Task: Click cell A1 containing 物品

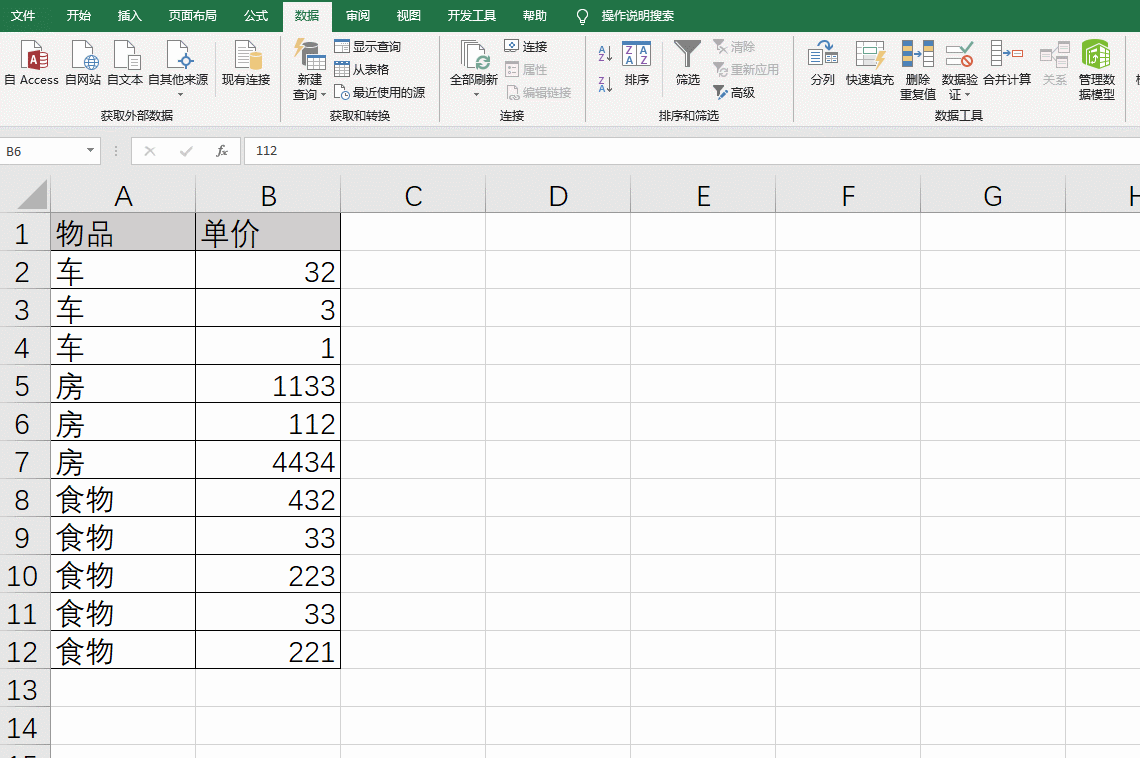Action: (x=123, y=233)
